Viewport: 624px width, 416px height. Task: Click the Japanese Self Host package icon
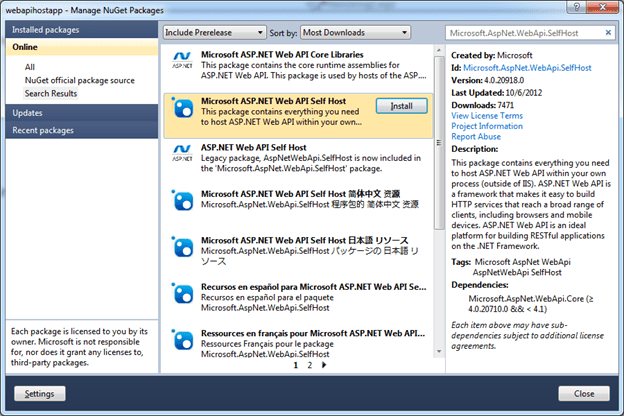[x=183, y=248]
